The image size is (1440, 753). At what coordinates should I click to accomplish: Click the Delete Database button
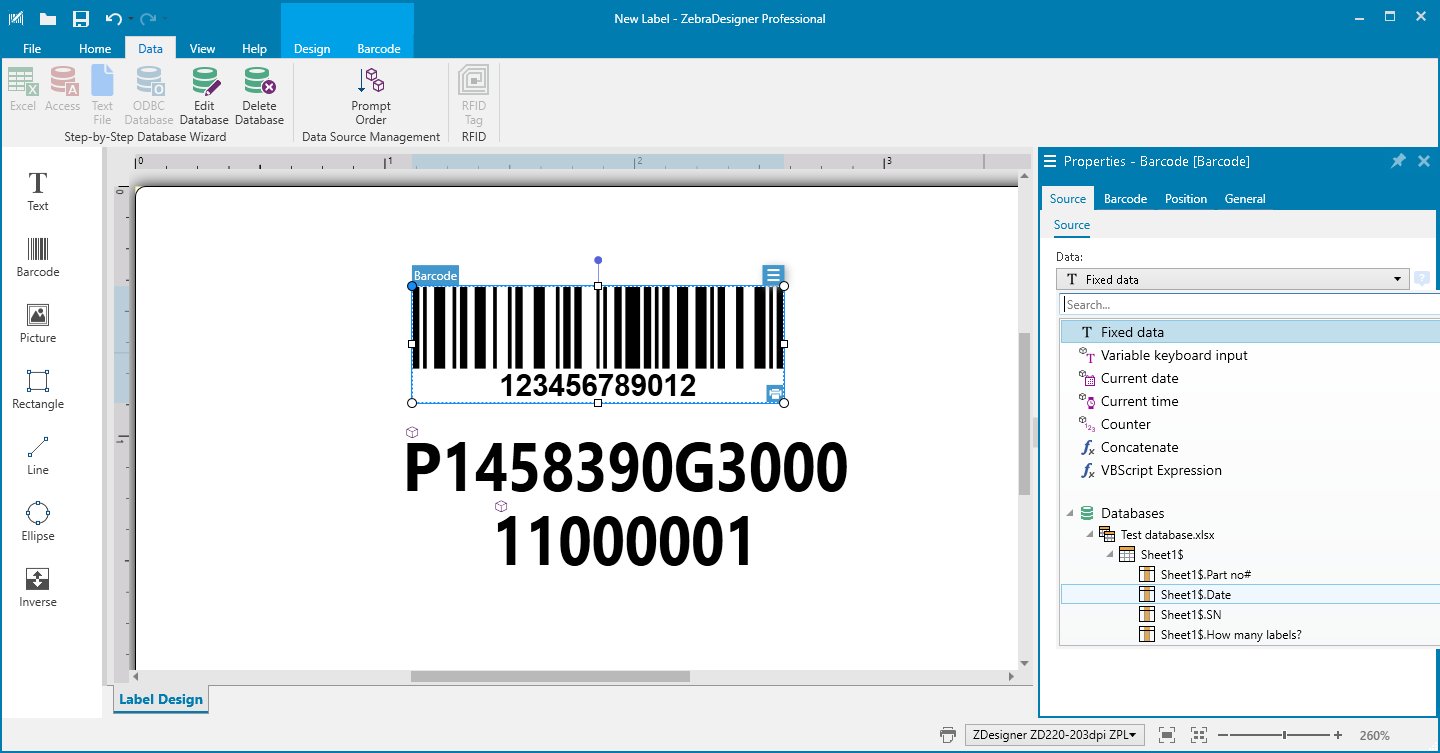[x=260, y=96]
